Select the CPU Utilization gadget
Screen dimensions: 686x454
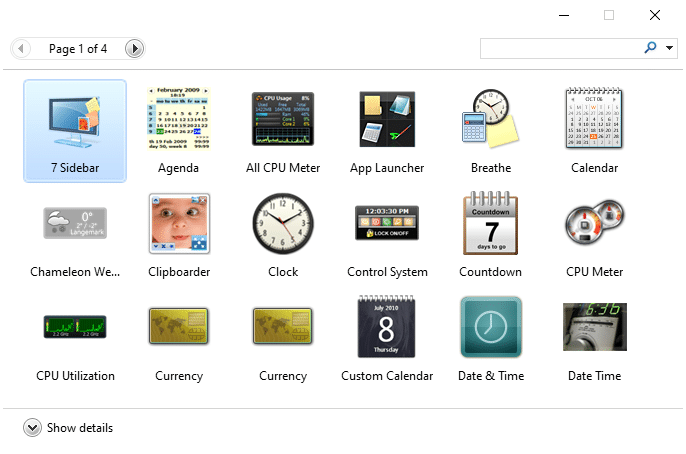75,328
